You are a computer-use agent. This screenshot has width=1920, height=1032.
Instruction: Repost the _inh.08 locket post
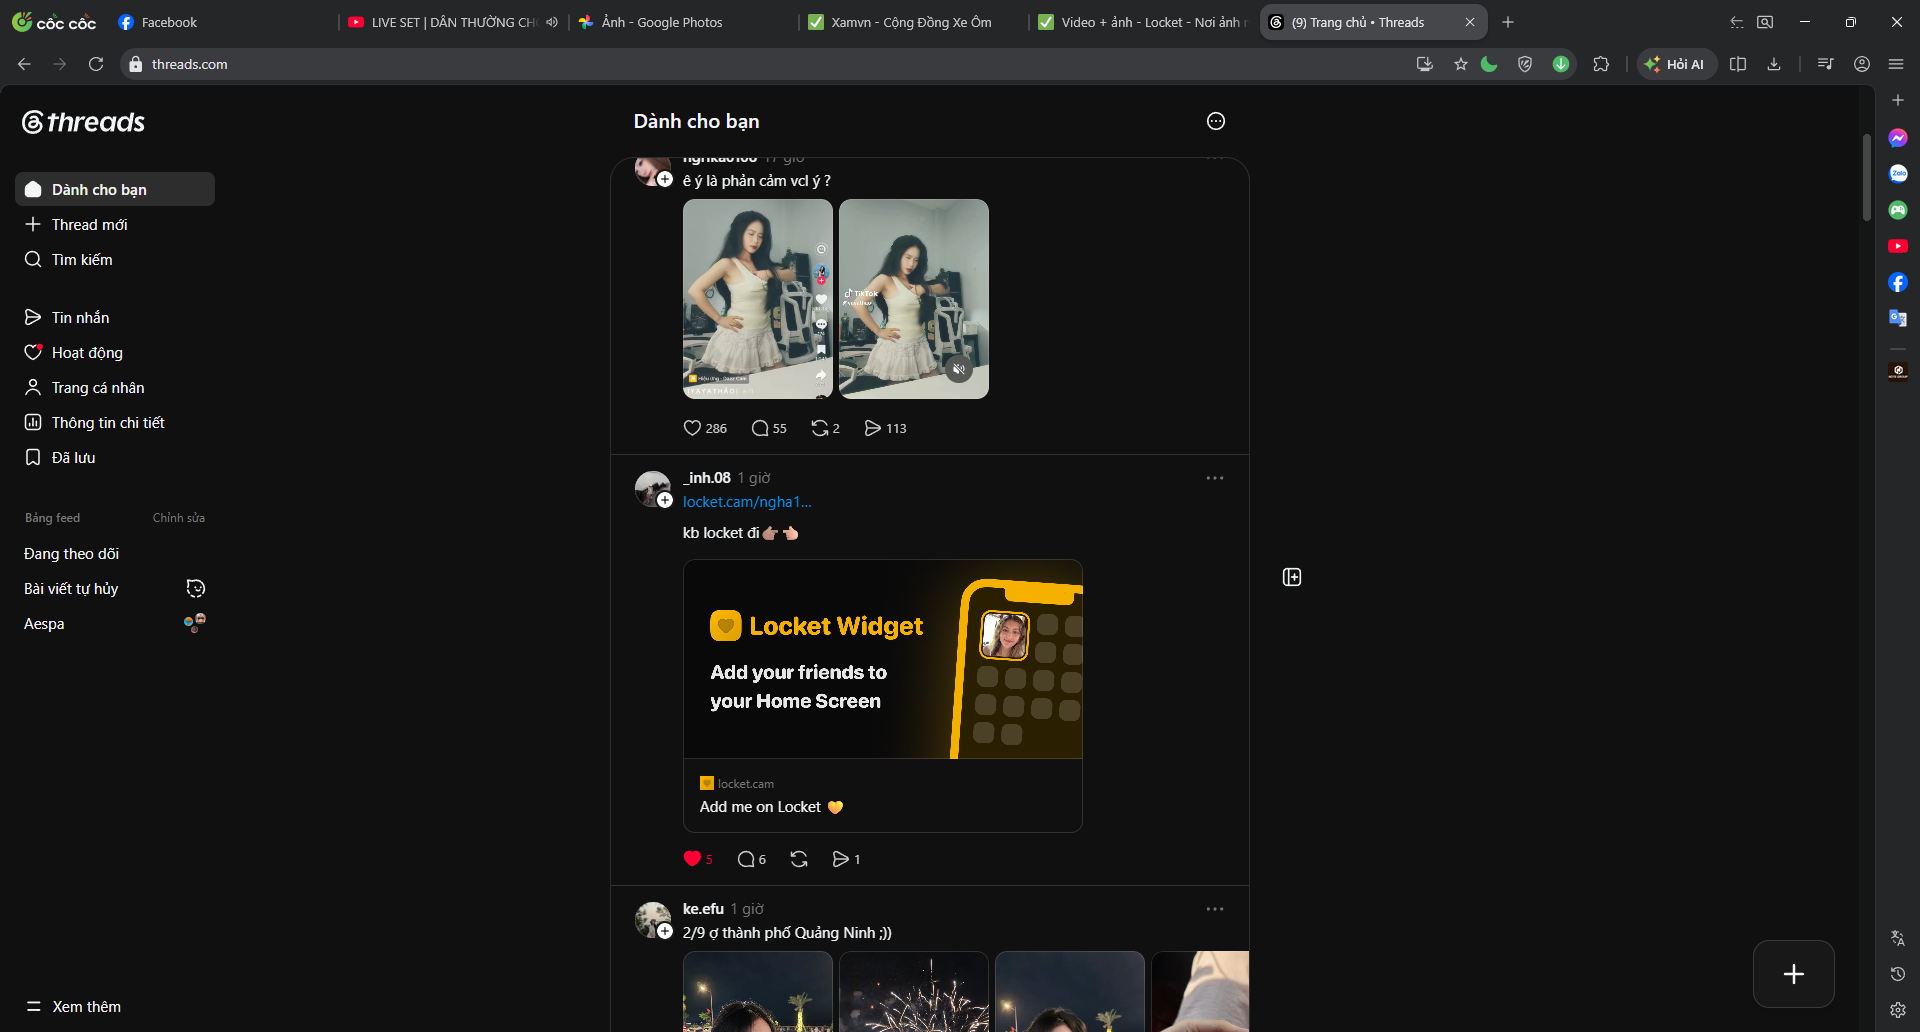pos(799,859)
